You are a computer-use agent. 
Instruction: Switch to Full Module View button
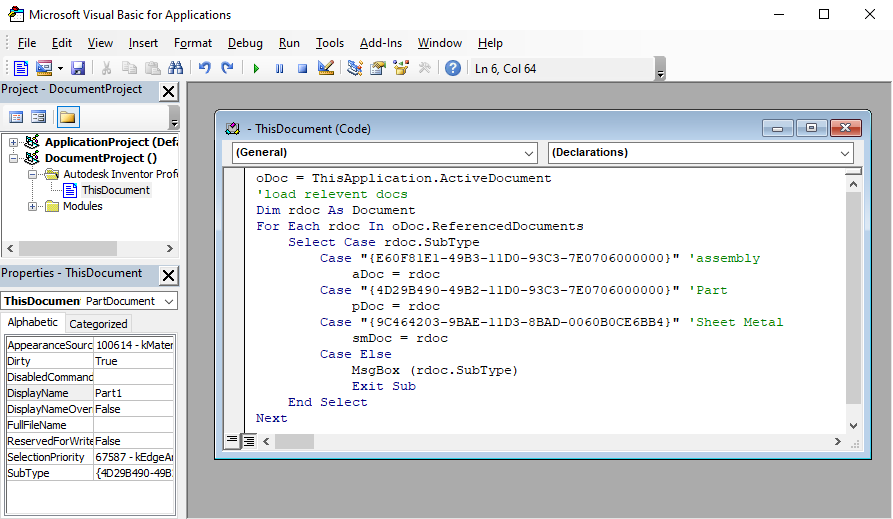point(249,440)
